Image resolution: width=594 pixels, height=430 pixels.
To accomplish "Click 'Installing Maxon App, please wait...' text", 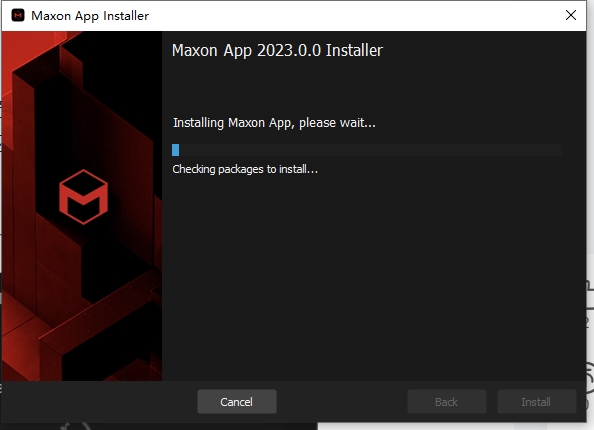I will 274,123.
